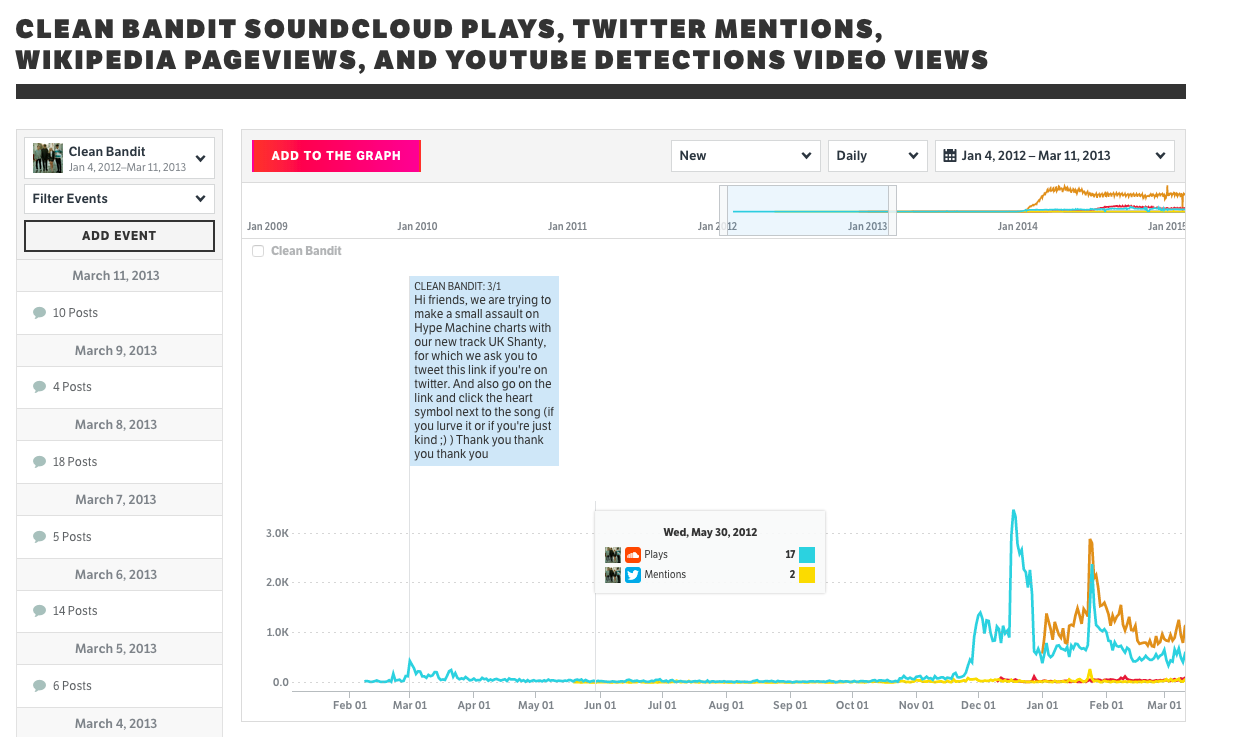
Task: Click the comment icon beside 14 Posts
Action: pos(40,611)
